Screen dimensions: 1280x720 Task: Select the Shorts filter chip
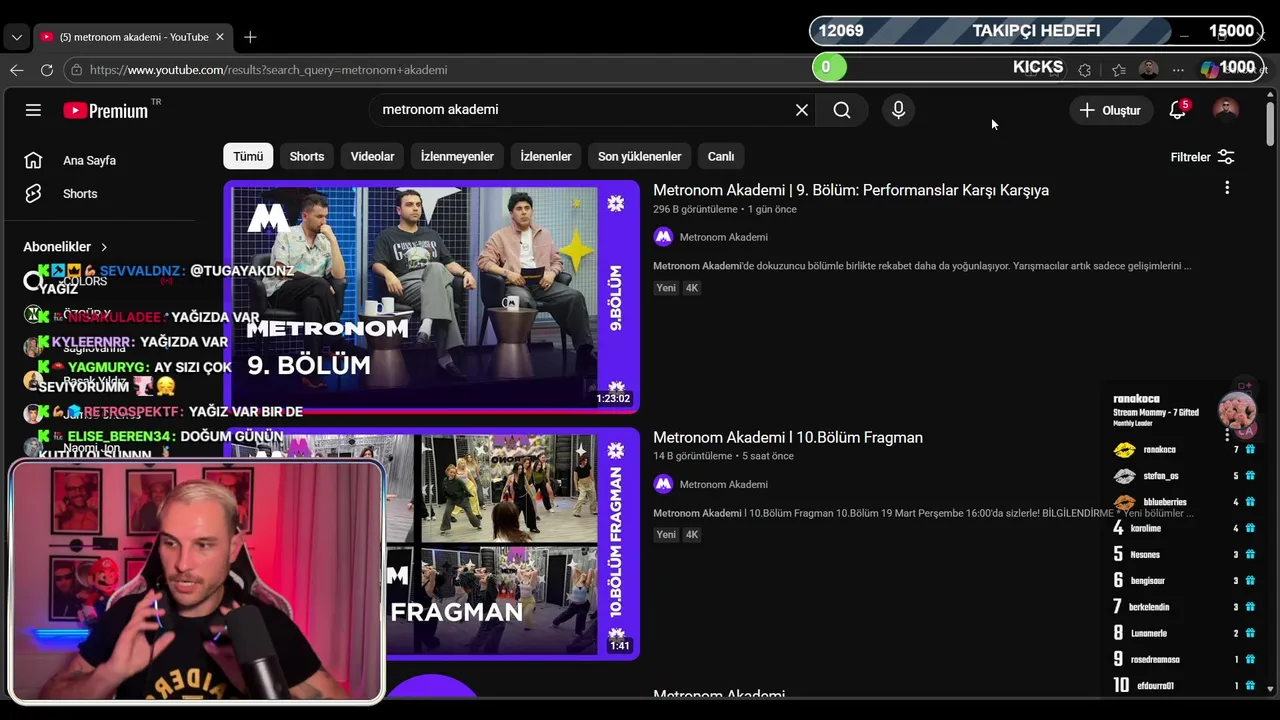pos(307,156)
